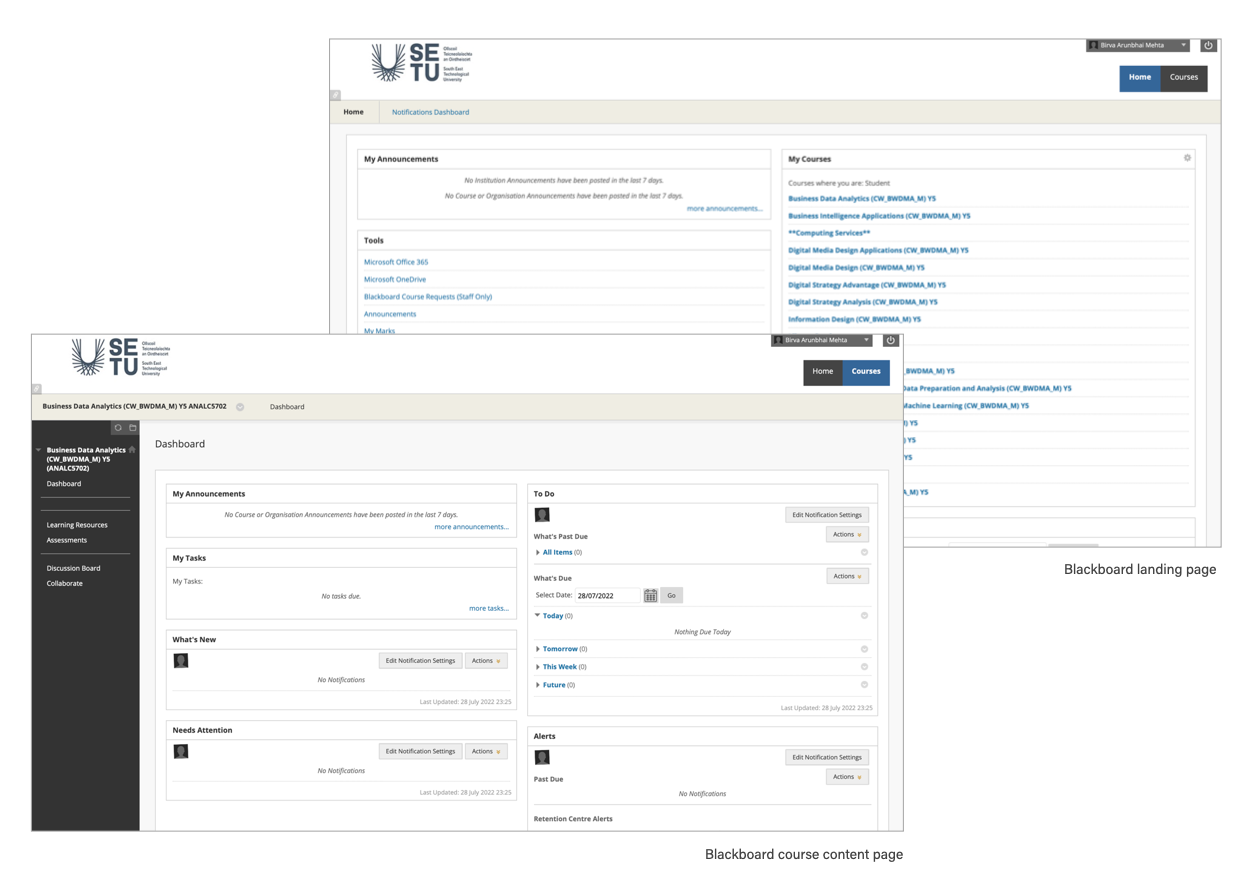Click Edit Notification Settings in Alerts
This screenshot has height=884, width=1250.
(827, 758)
